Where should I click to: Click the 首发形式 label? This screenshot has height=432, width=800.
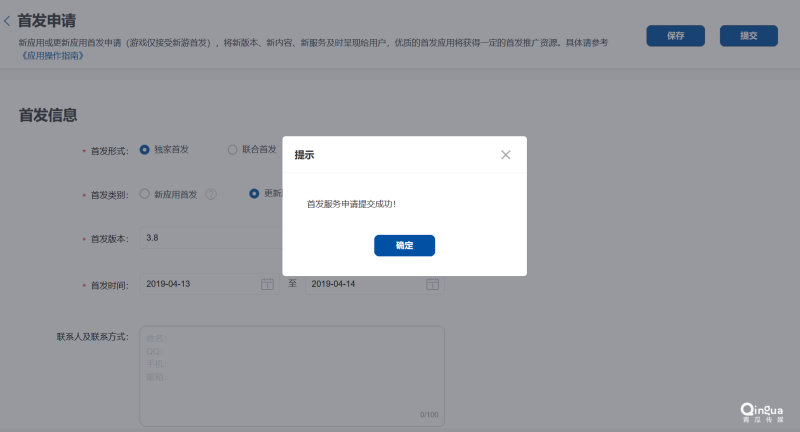(109, 151)
